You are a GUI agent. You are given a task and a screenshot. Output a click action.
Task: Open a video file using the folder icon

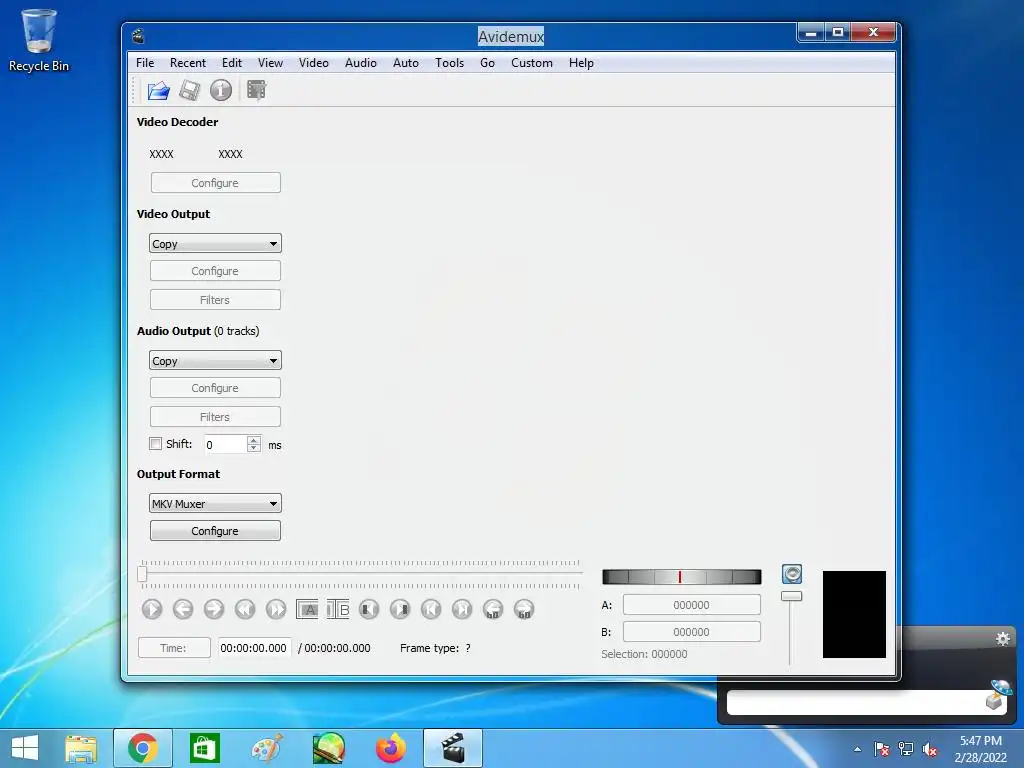point(159,90)
